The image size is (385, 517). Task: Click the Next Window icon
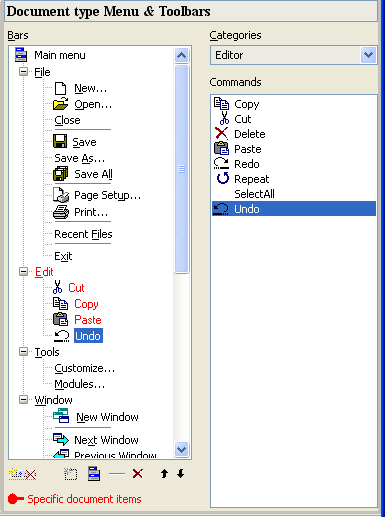click(61, 439)
